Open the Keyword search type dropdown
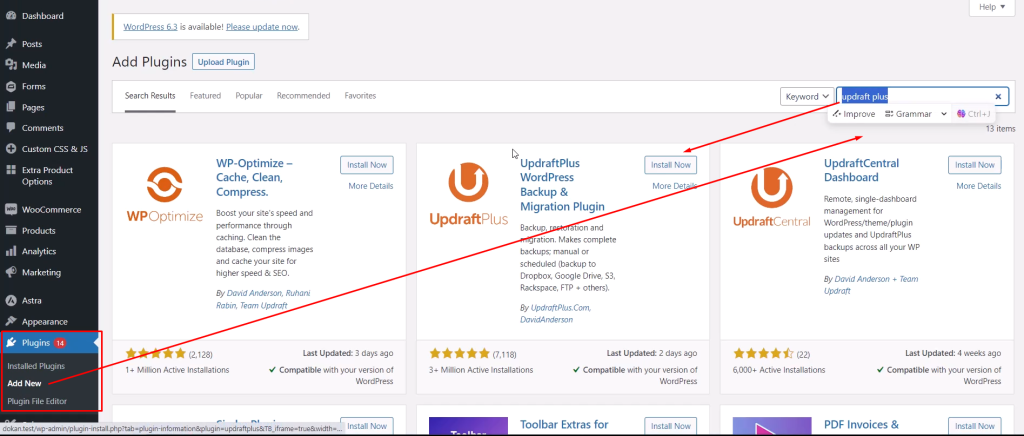The width and height of the screenshot is (1024, 436). pyautogui.click(x=807, y=97)
